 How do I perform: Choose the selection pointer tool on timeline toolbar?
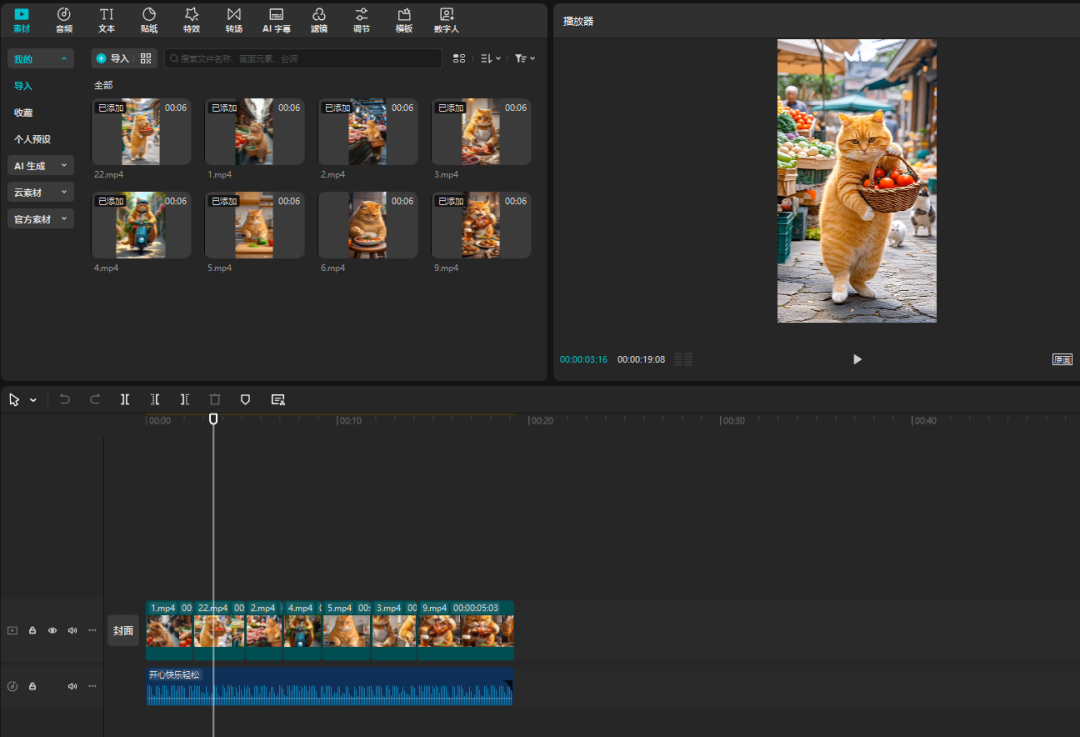14,399
